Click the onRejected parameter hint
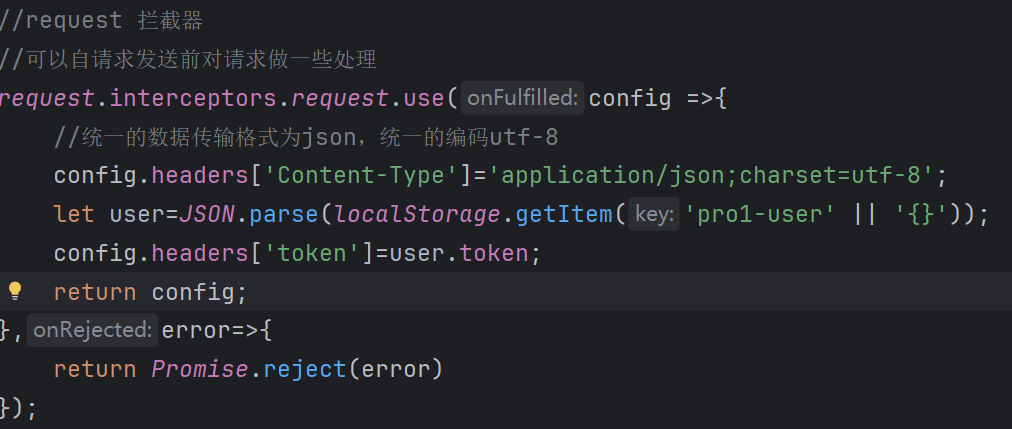Screen dimensions: 1012x429 (x=93, y=330)
